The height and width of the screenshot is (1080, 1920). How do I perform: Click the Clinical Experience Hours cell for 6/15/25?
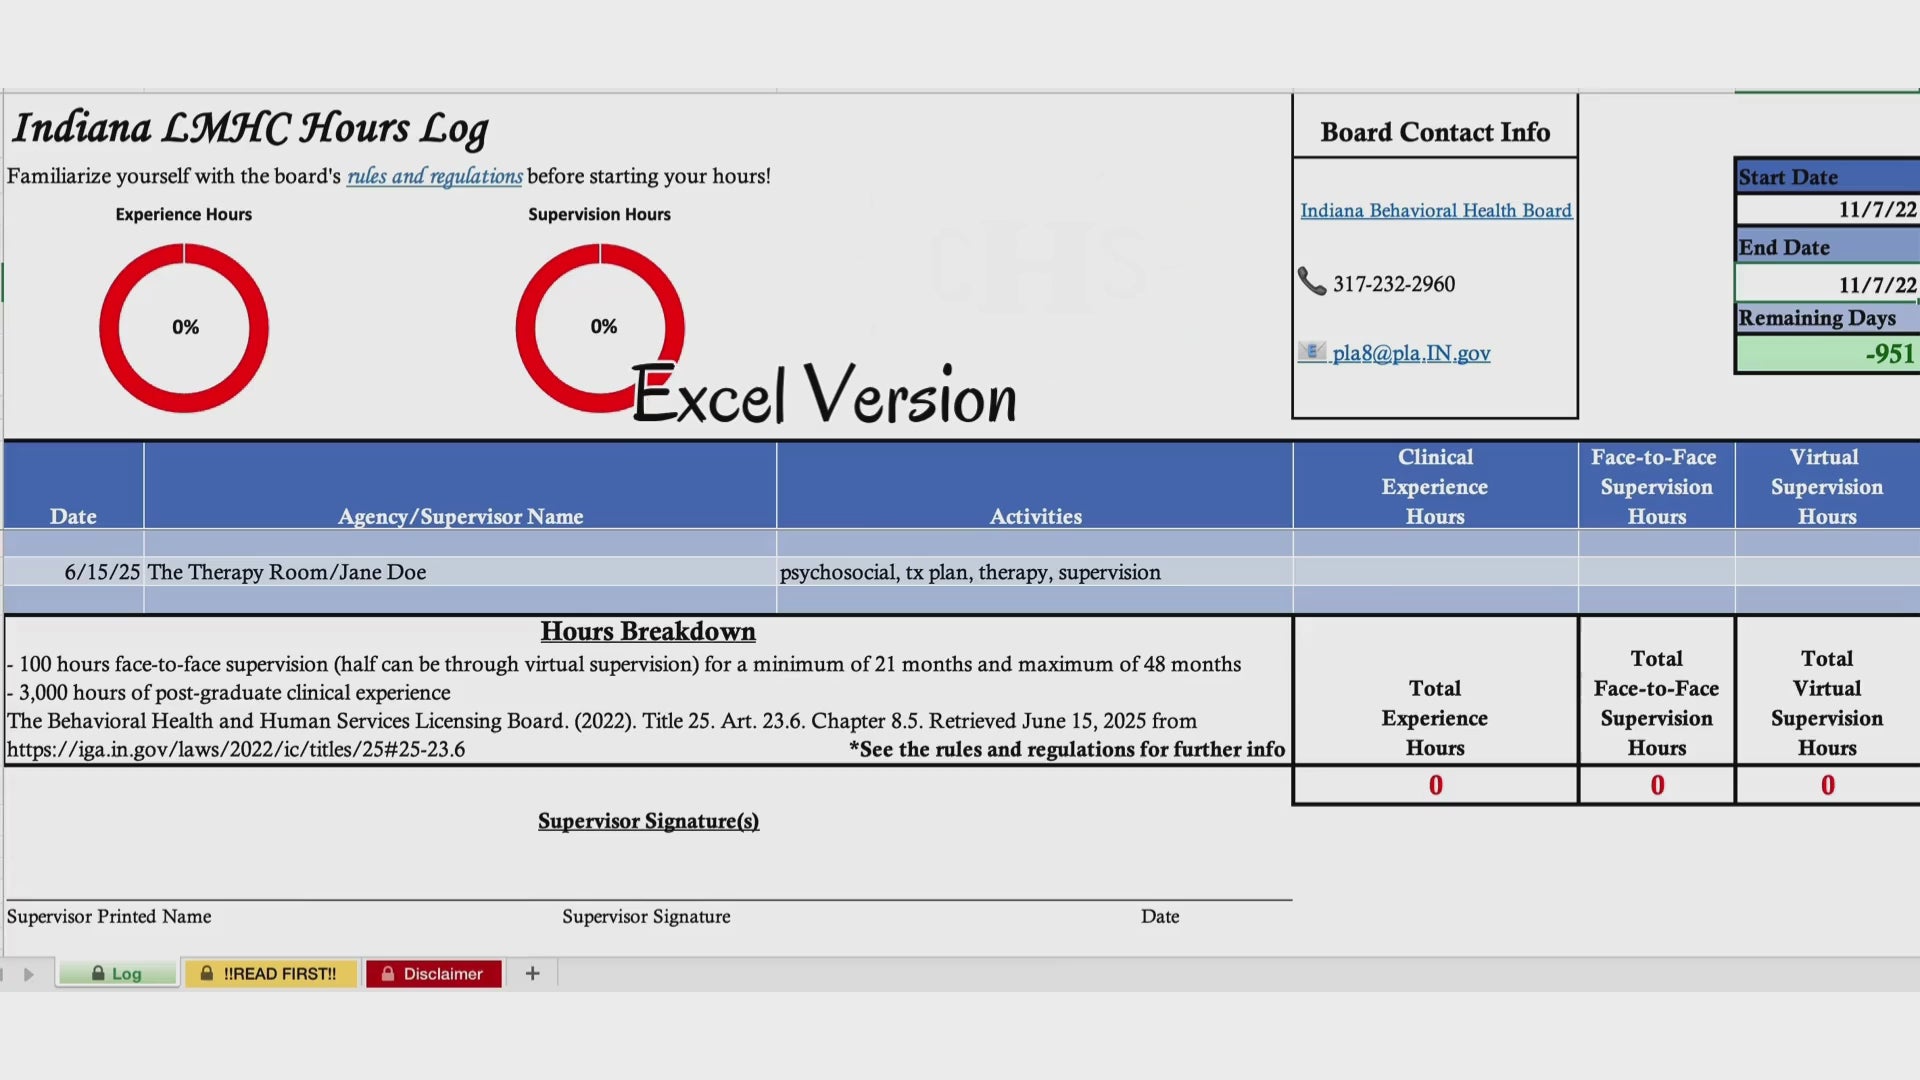[x=1435, y=572]
